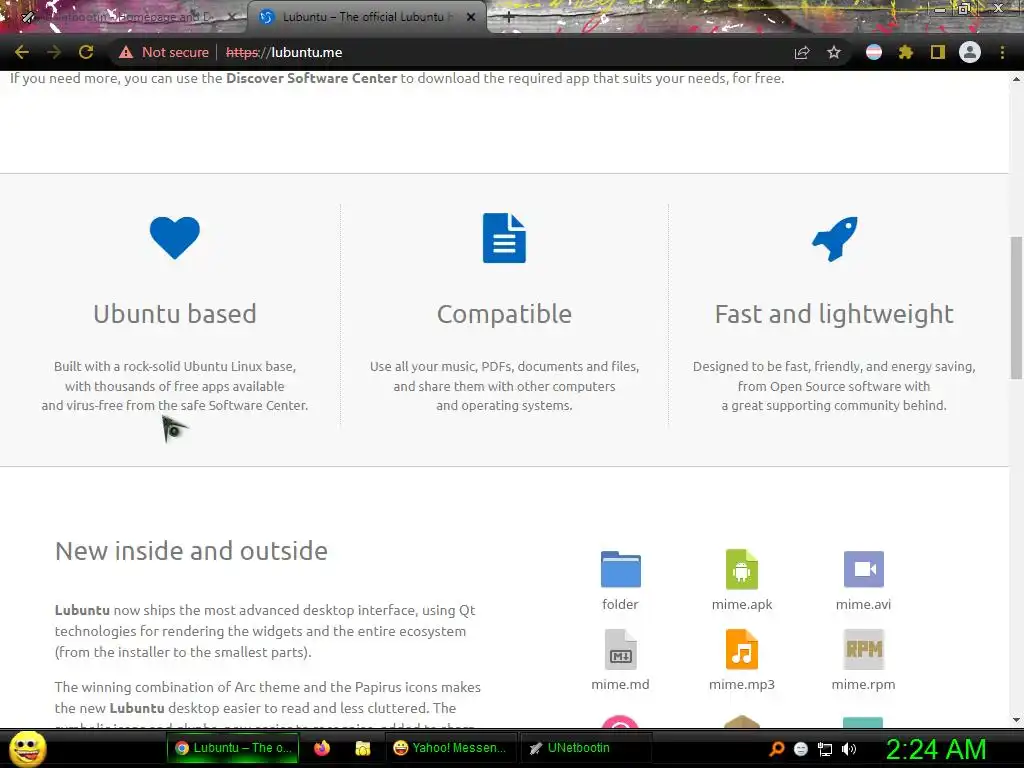1024x768 pixels.
Task: Click the mime.rpm package icon
Action: pos(863,650)
